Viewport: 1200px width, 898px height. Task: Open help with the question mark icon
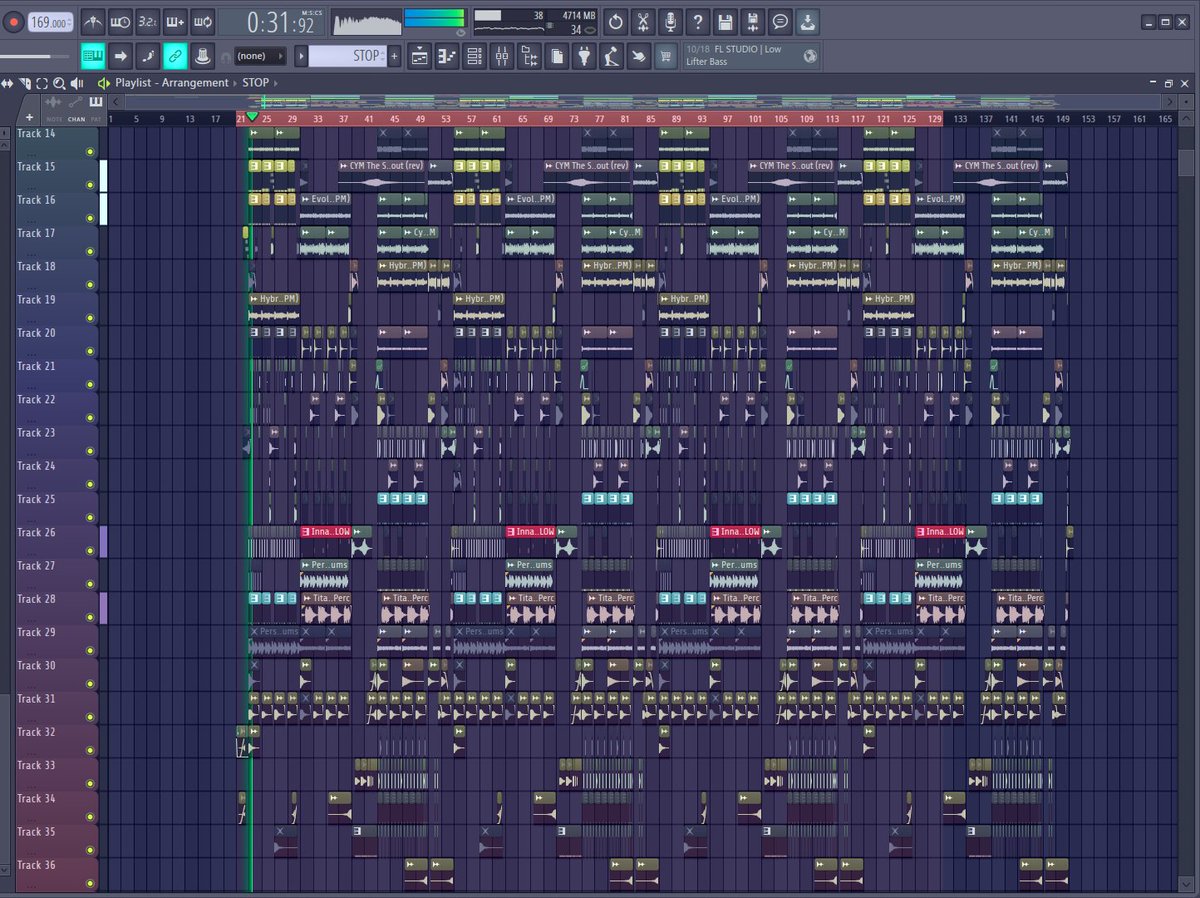[x=697, y=21]
